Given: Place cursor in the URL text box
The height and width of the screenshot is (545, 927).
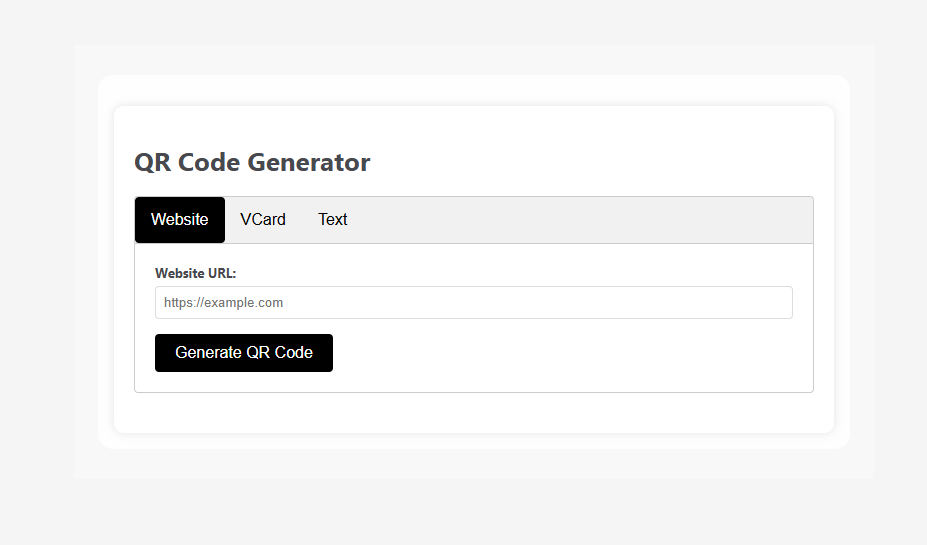Looking at the screenshot, I should (473, 303).
